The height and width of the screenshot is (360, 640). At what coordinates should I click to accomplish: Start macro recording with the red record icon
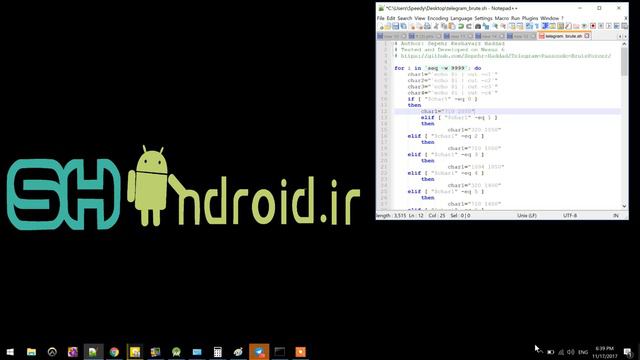point(593,26)
